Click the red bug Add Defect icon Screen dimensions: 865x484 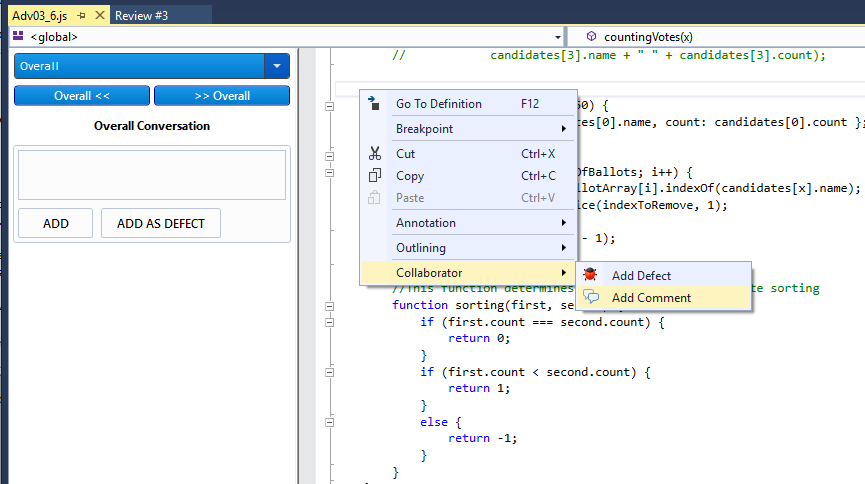coord(591,275)
